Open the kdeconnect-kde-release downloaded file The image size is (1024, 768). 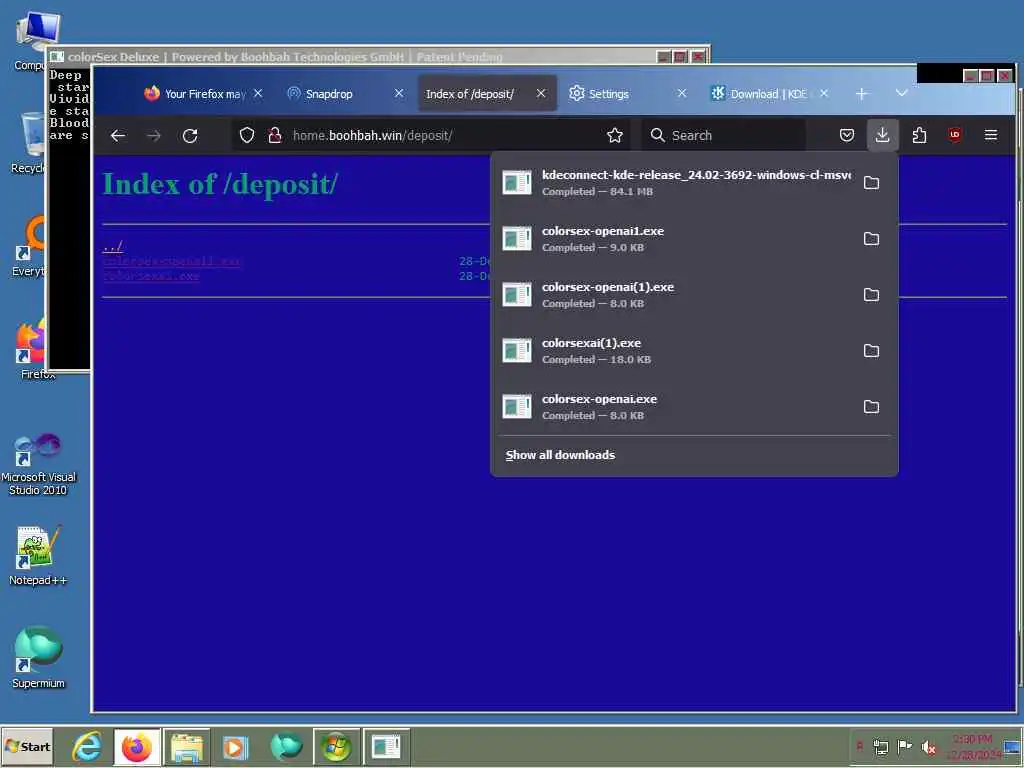point(675,183)
